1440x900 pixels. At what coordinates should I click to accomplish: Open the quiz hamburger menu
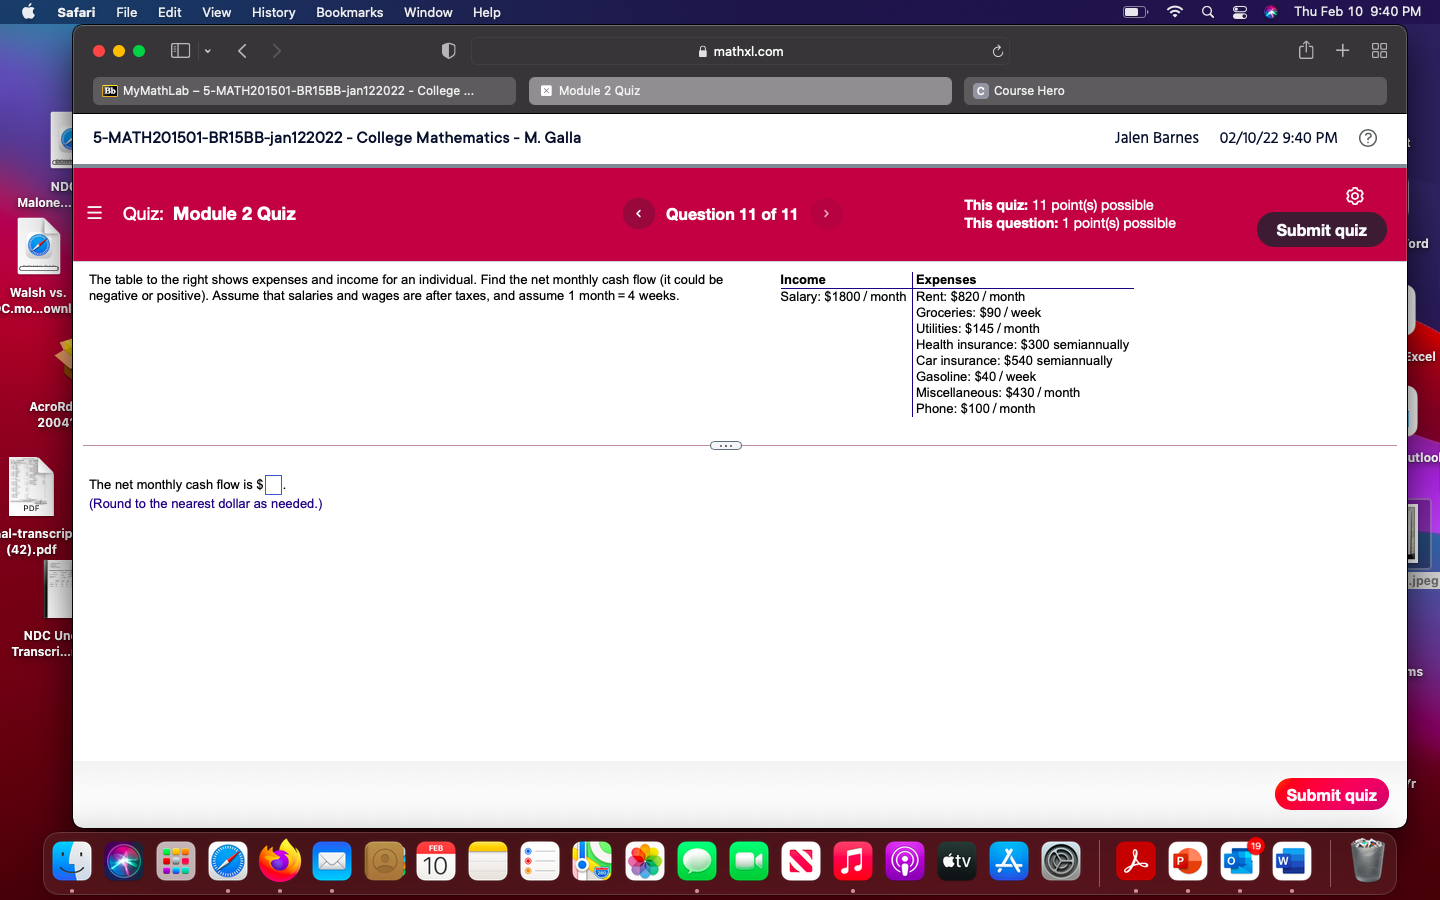coord(94,213)
